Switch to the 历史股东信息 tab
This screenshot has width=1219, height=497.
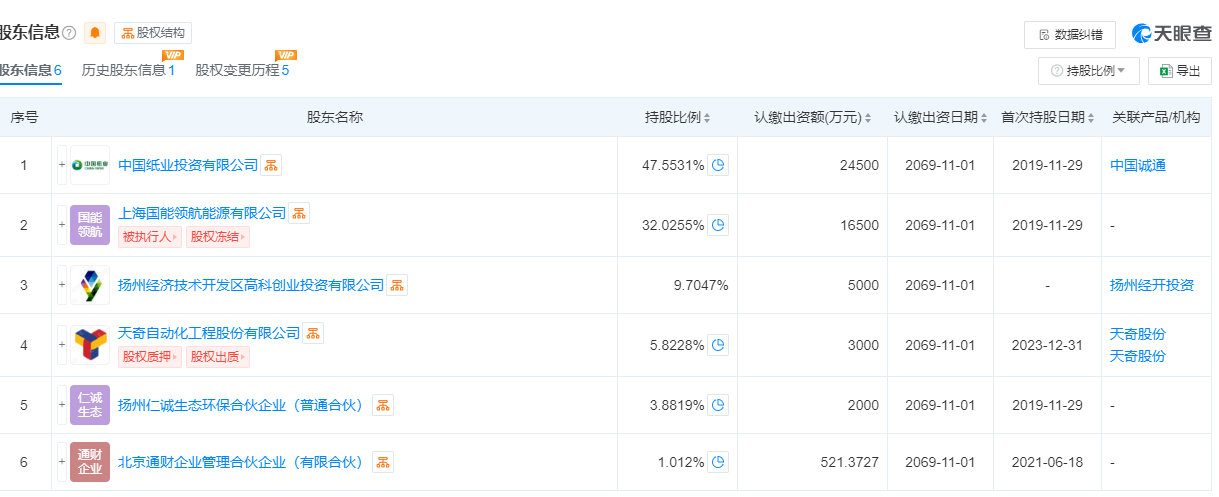coord(128,70)
